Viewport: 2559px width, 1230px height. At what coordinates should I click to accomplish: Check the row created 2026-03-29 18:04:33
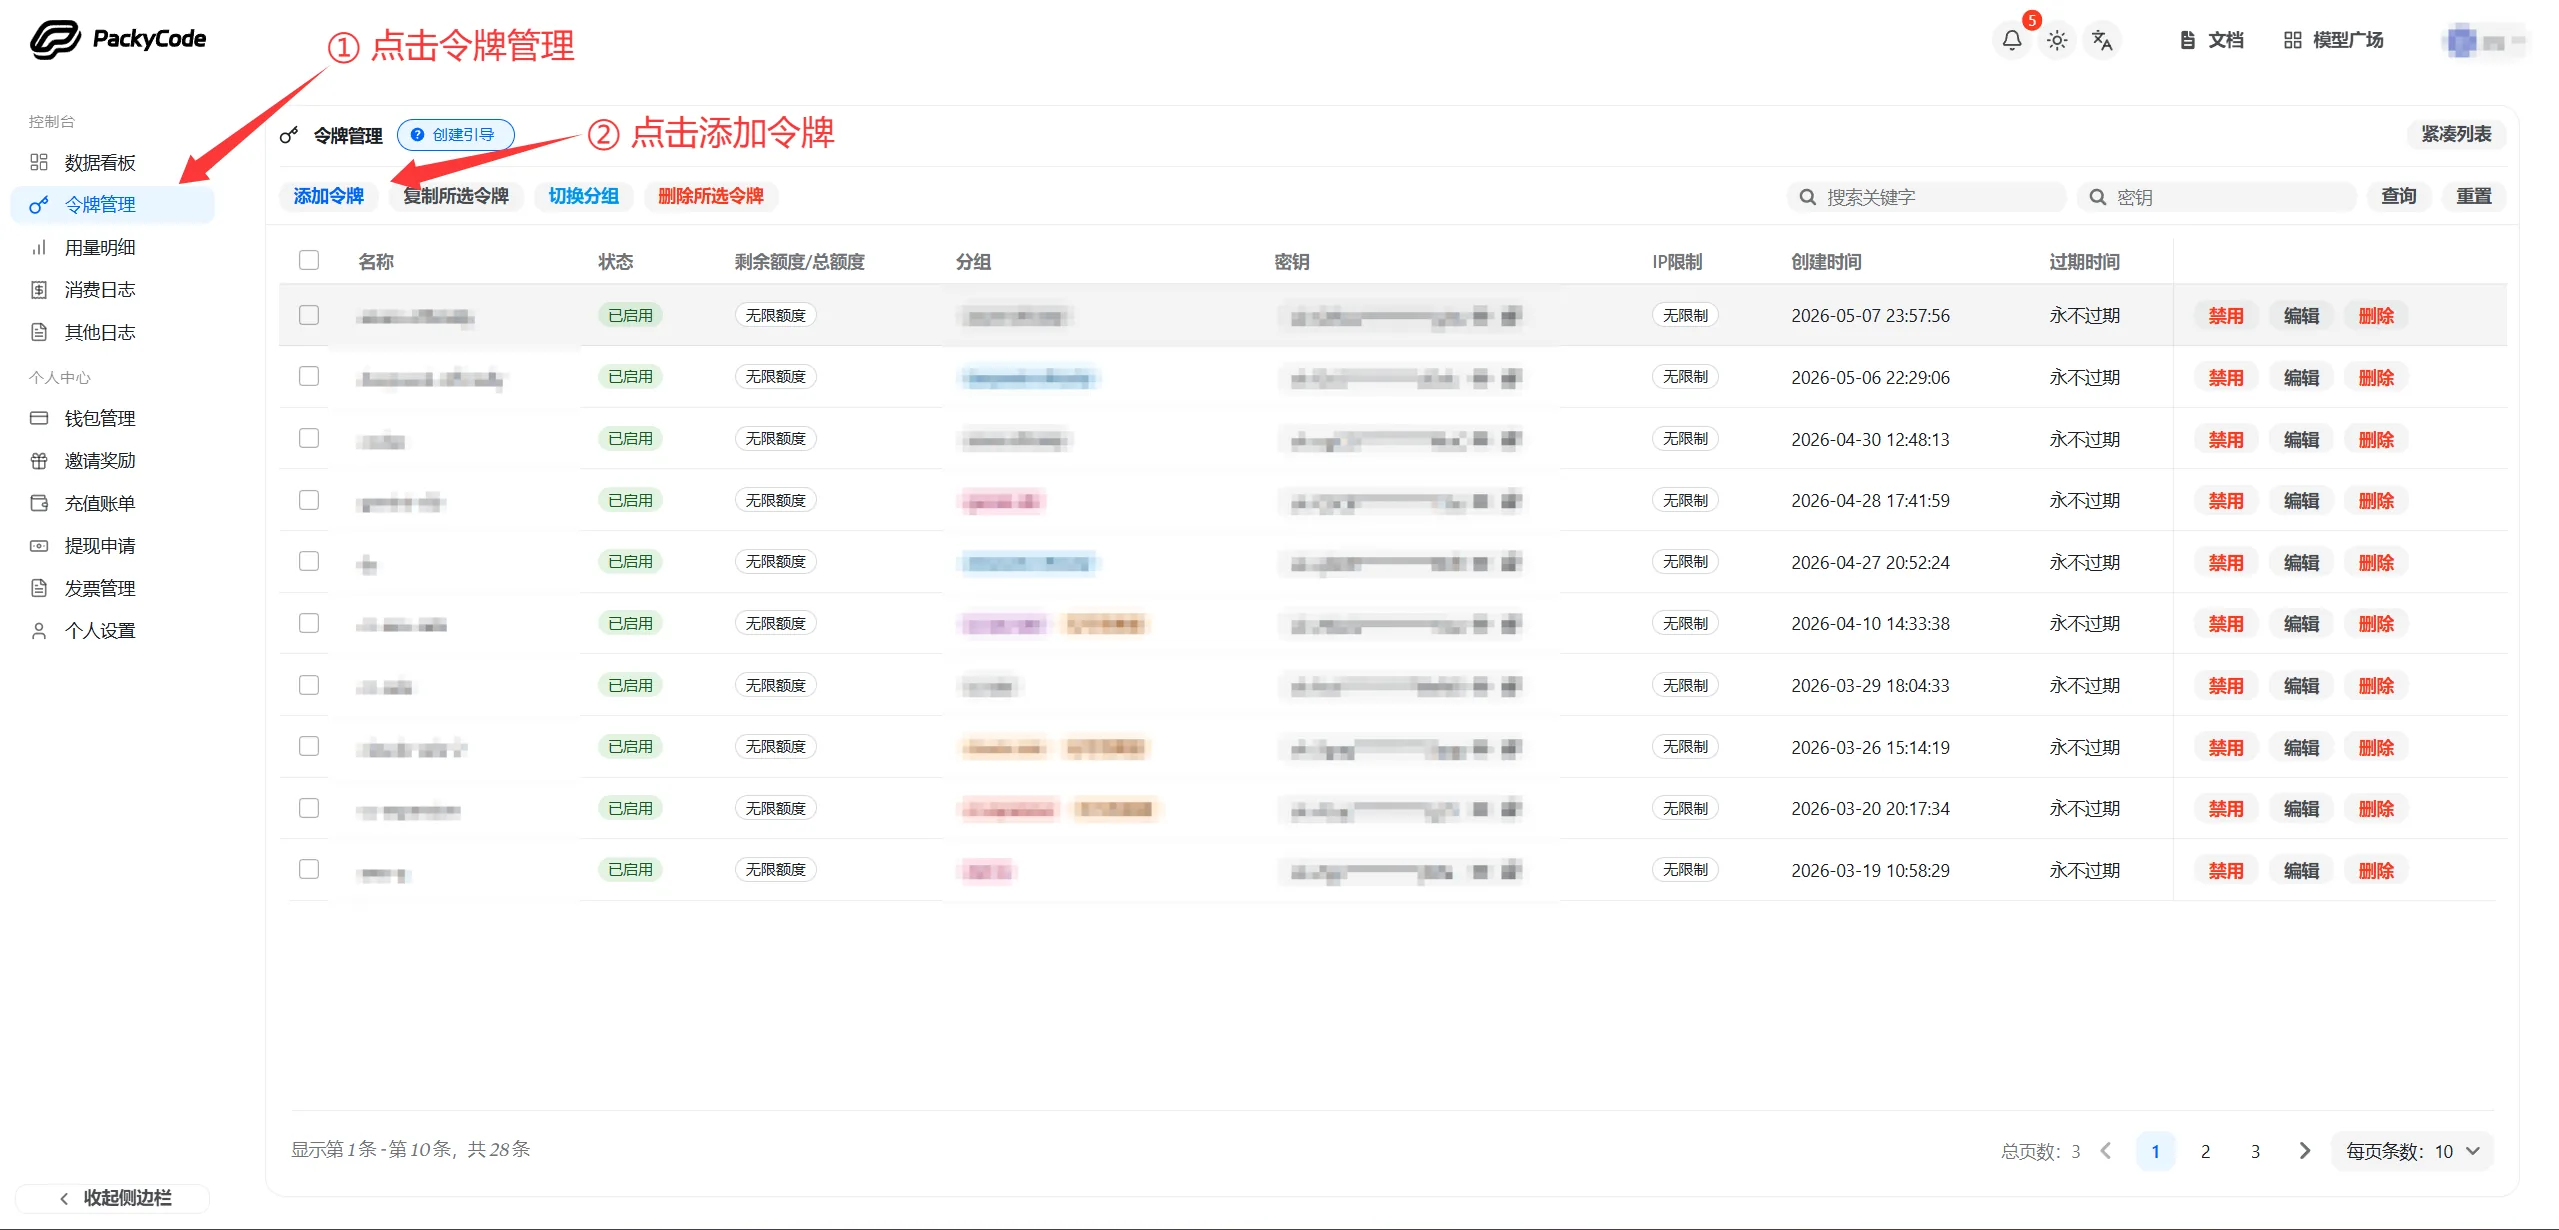(x=309, y=685)
